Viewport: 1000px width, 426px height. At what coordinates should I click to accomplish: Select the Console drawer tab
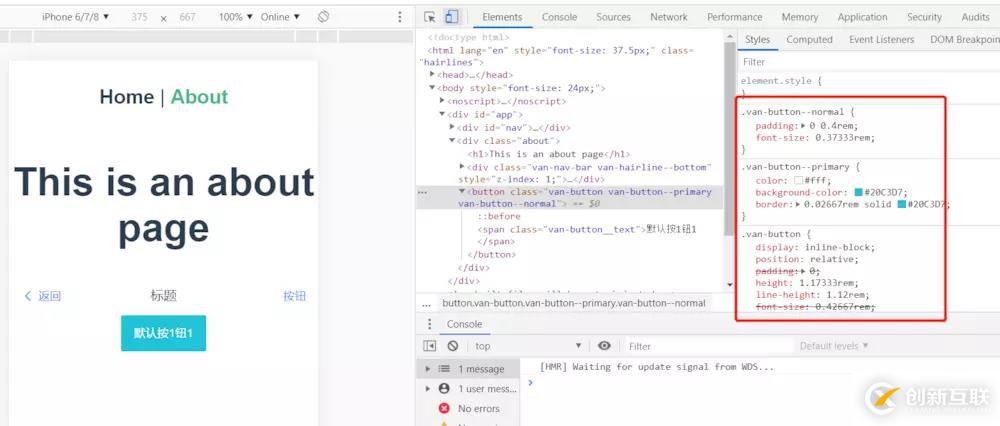[464, 324]
